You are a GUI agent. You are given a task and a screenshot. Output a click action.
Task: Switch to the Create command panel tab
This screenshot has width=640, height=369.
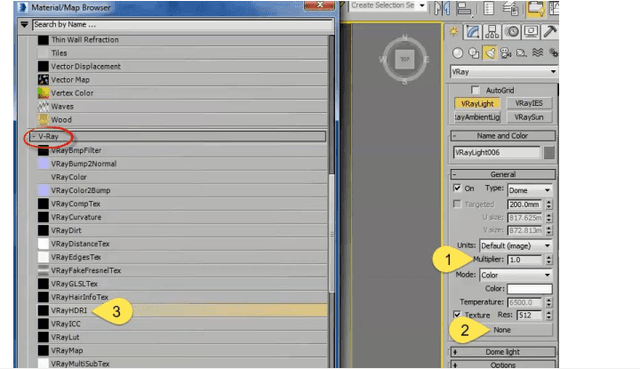pyautogui.click(x=453, y=31)
